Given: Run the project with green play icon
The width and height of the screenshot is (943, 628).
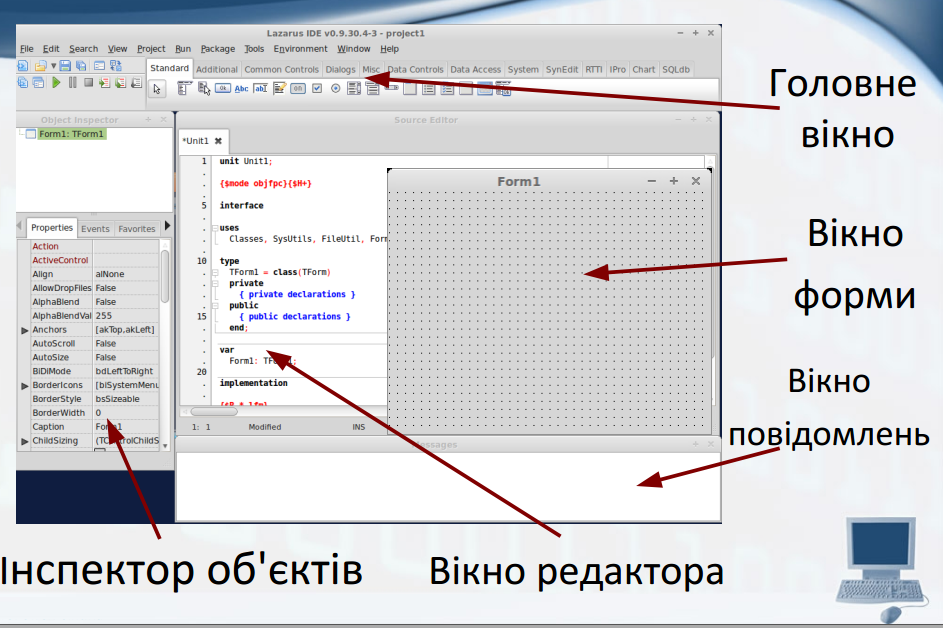Looking at the screenshot, I should (x=56, y=82).
